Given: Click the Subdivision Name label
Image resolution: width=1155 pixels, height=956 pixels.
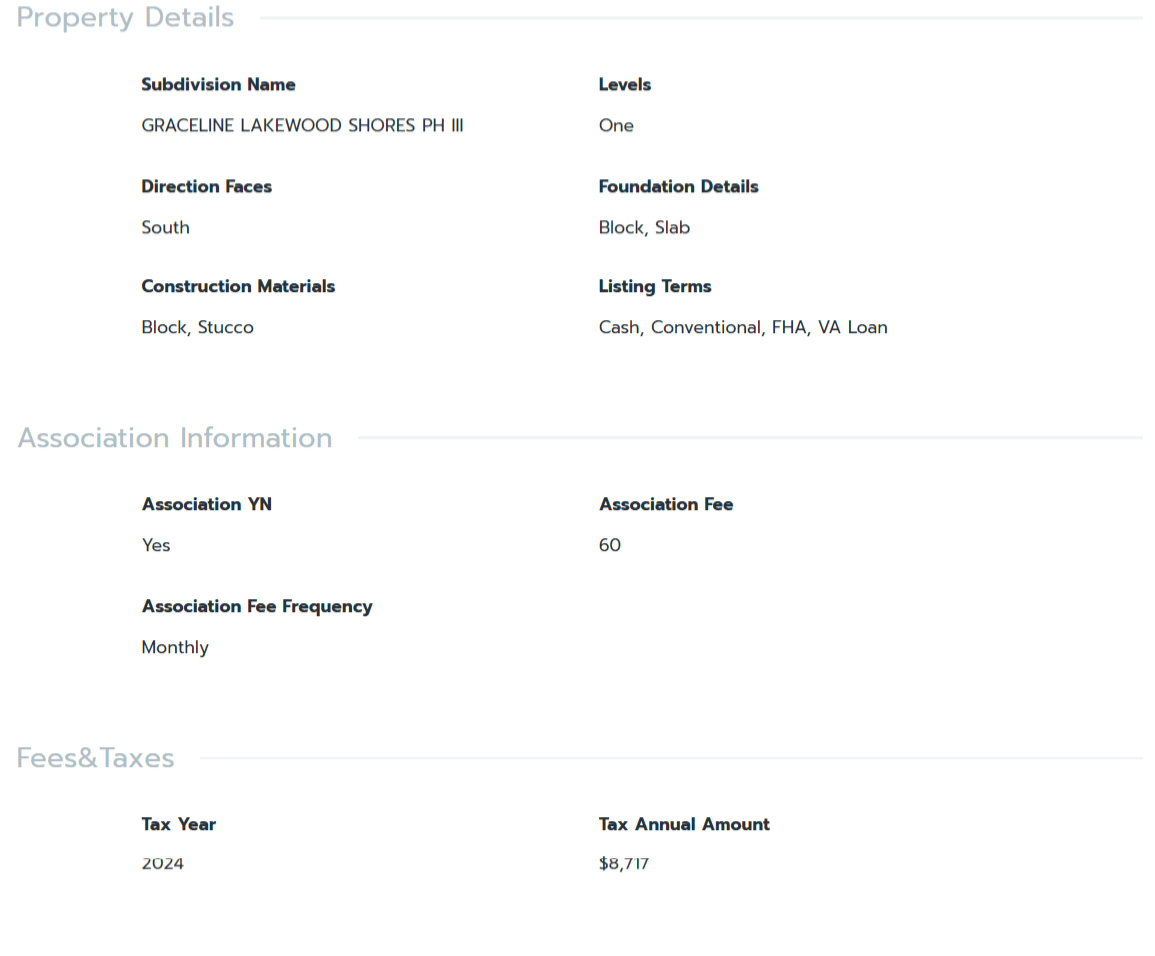Looking at the screenshot, I should coord(218,85).
